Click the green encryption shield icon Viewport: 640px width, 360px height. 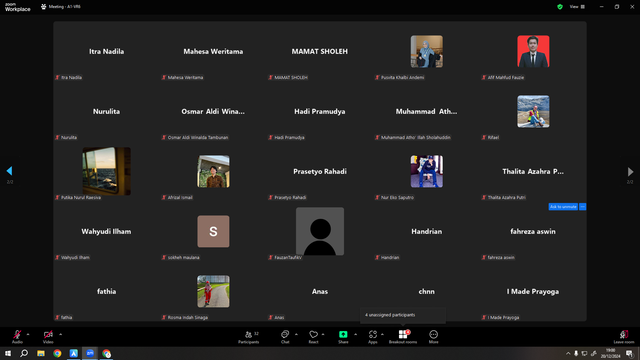click(560, 7)
